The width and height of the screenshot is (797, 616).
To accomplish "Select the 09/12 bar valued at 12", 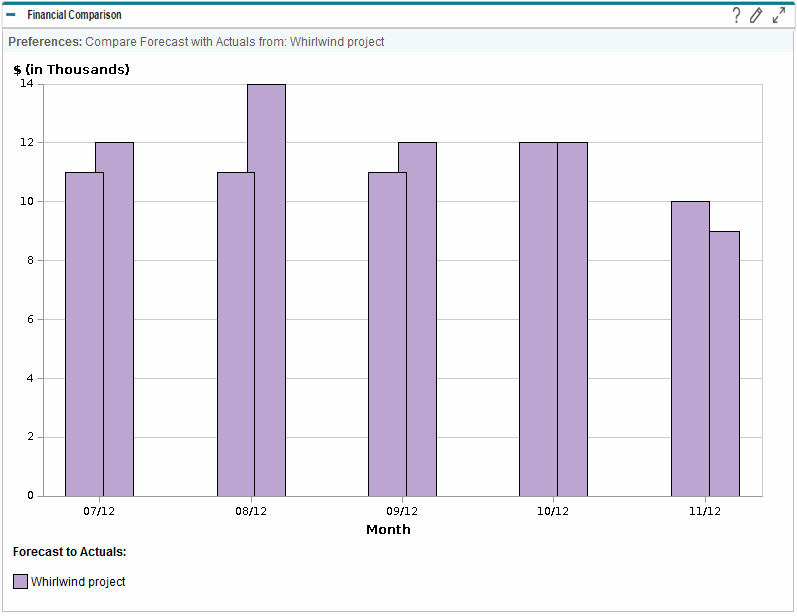I will click(x=418, y=319).
